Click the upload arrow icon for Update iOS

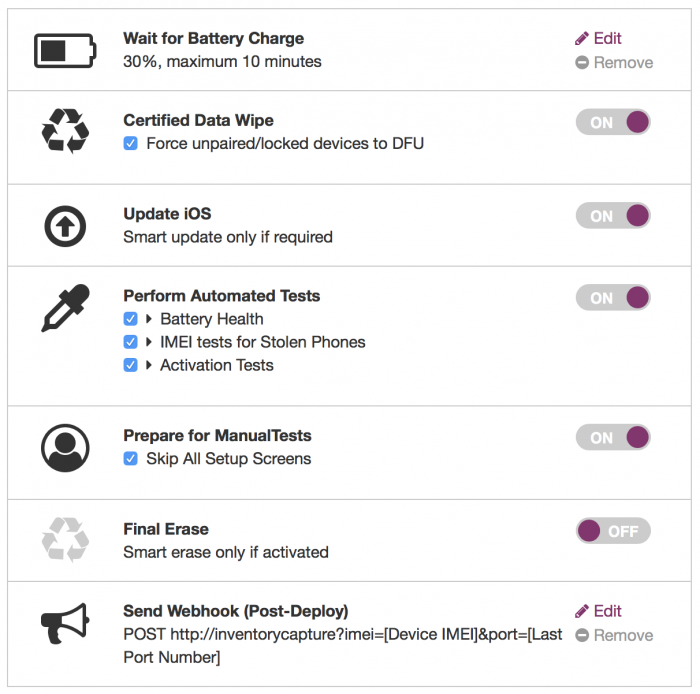coord(65,226)
